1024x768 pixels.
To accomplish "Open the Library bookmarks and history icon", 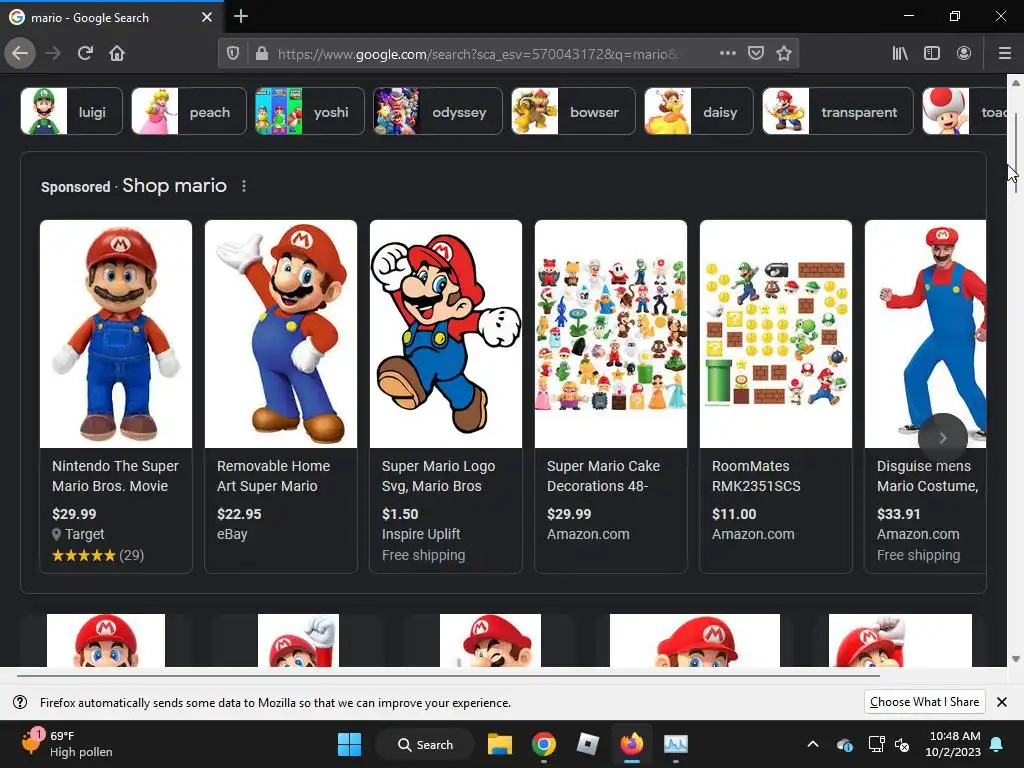I will pyautogui.click(x=900, y=53).
